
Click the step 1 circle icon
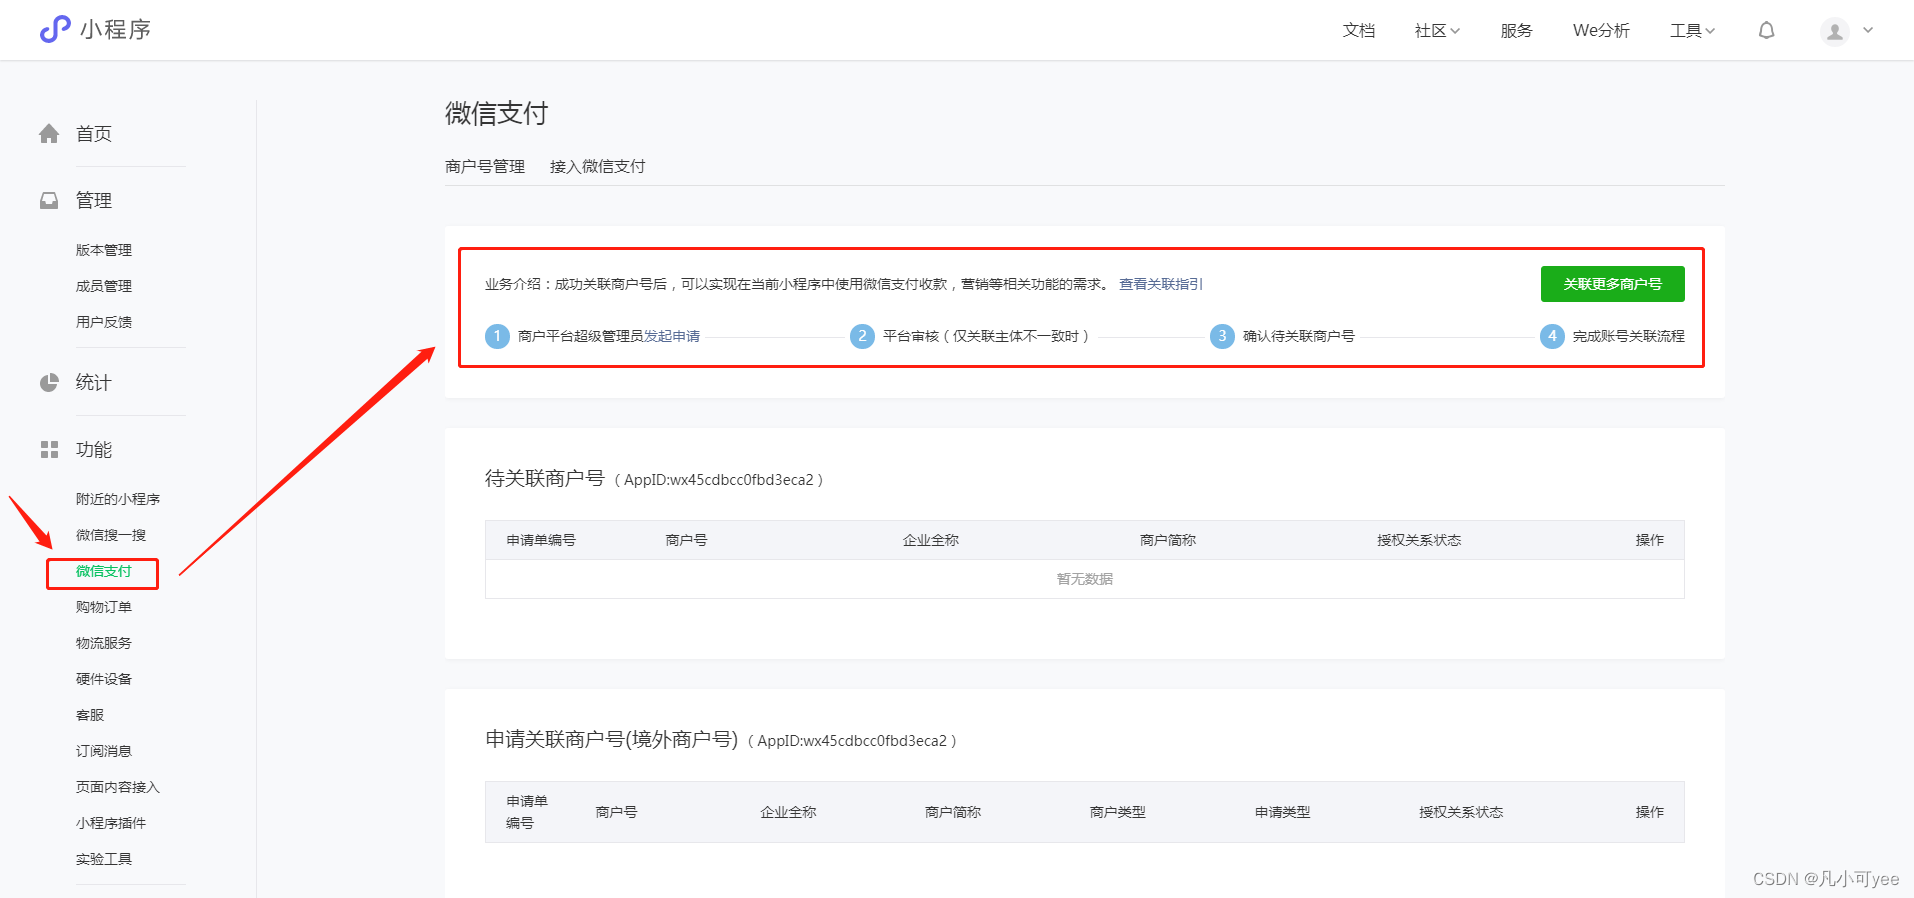[x=497, y=336]
